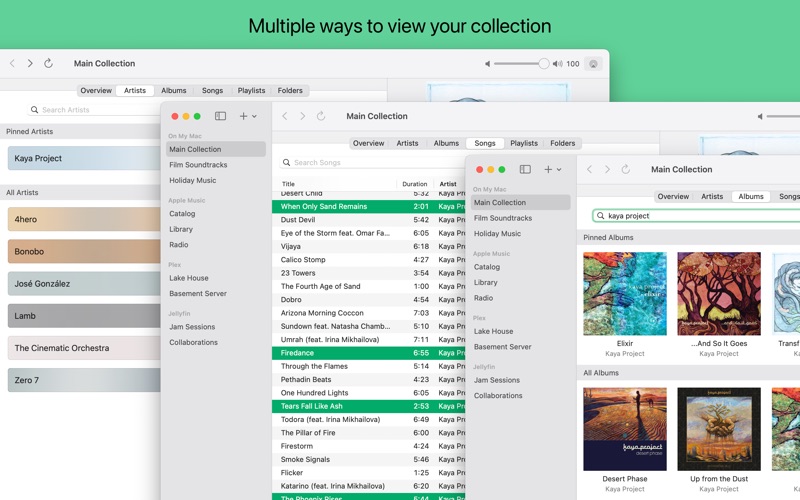Switch to Overview tab in Artists window
The image size is (800, 500).
tap(96, 90)
